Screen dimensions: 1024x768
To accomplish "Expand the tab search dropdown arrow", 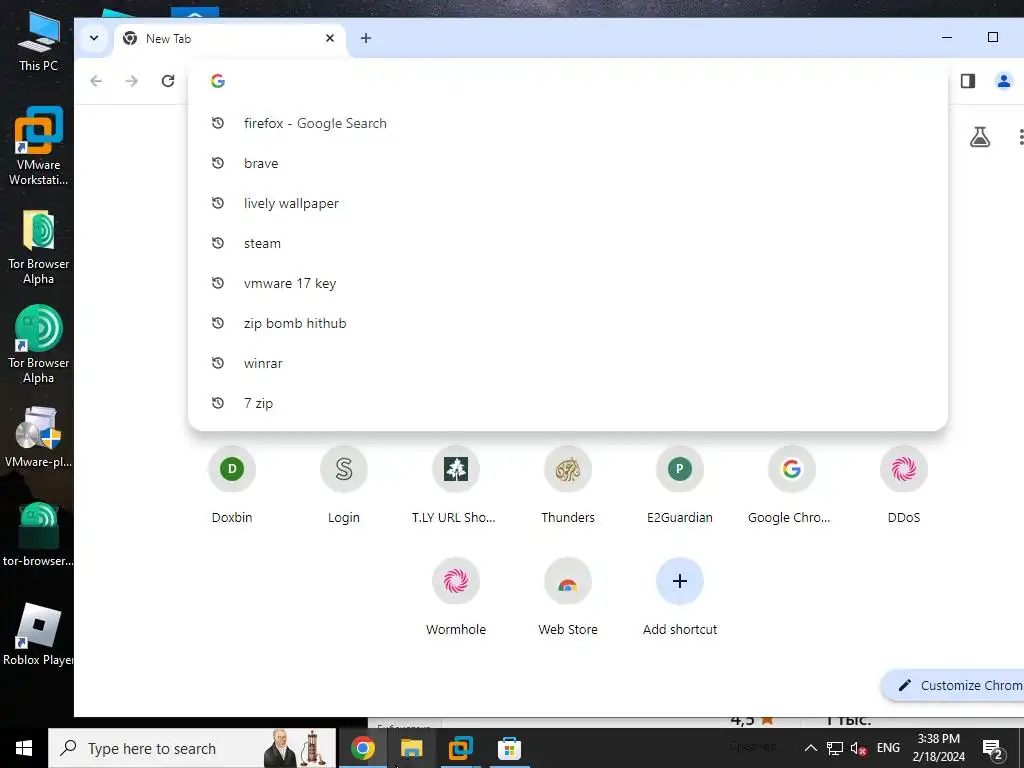I will [94, 38].
